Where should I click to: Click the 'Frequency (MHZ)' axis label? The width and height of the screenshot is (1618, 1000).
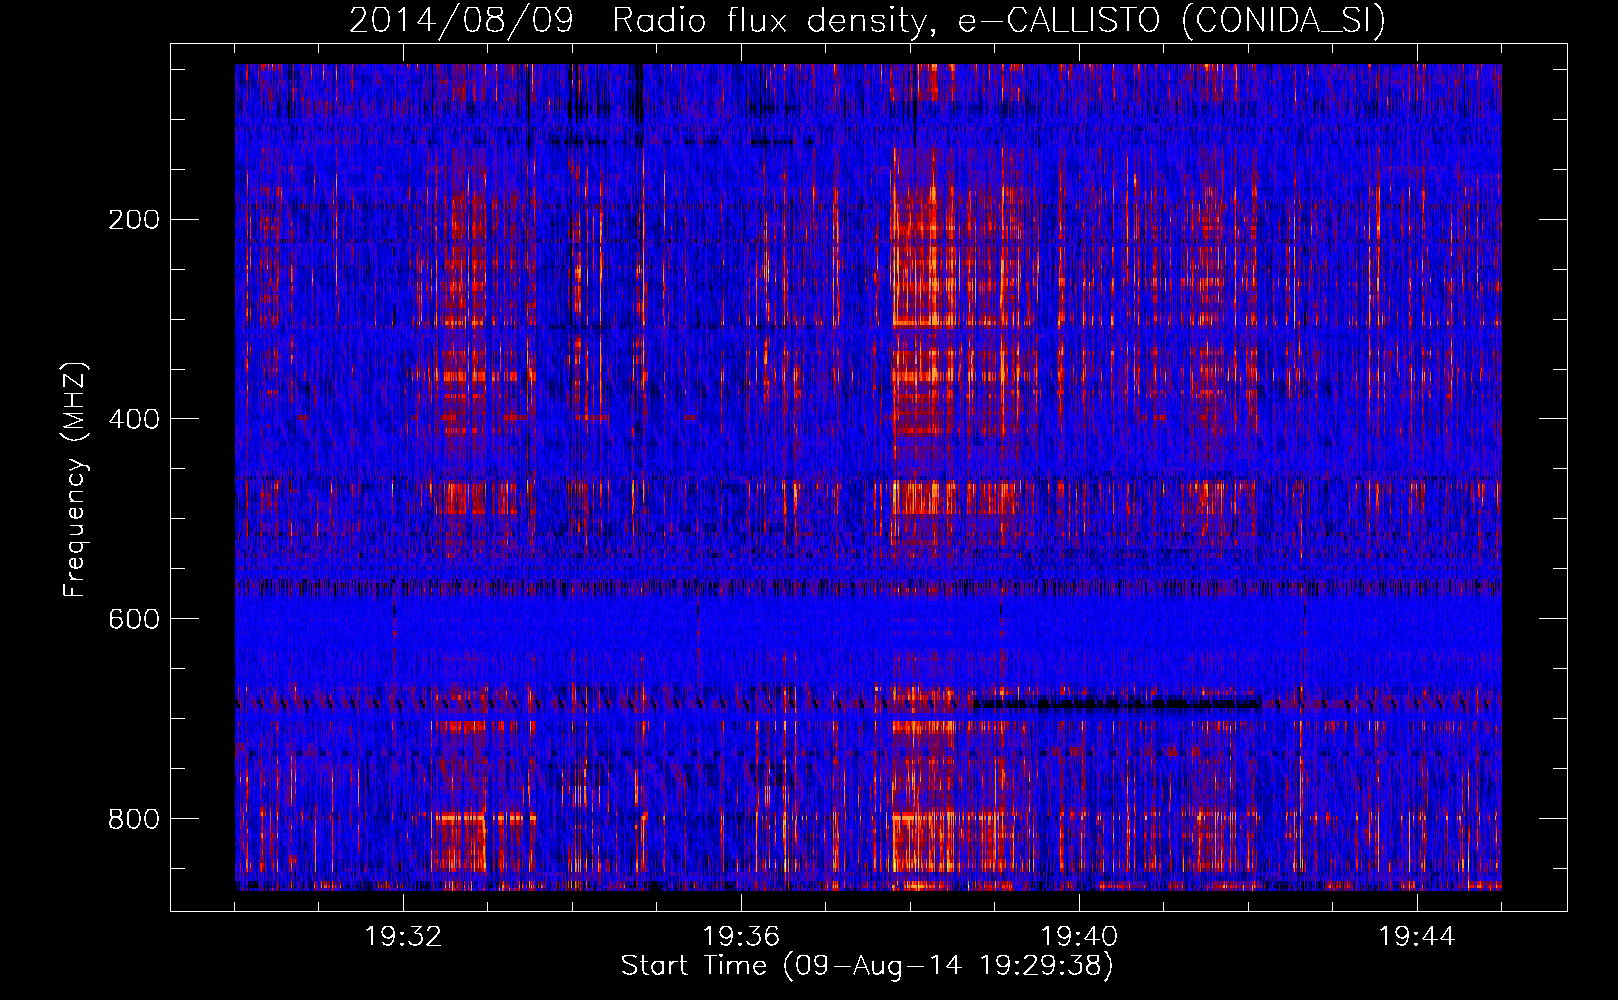point(75,480)
